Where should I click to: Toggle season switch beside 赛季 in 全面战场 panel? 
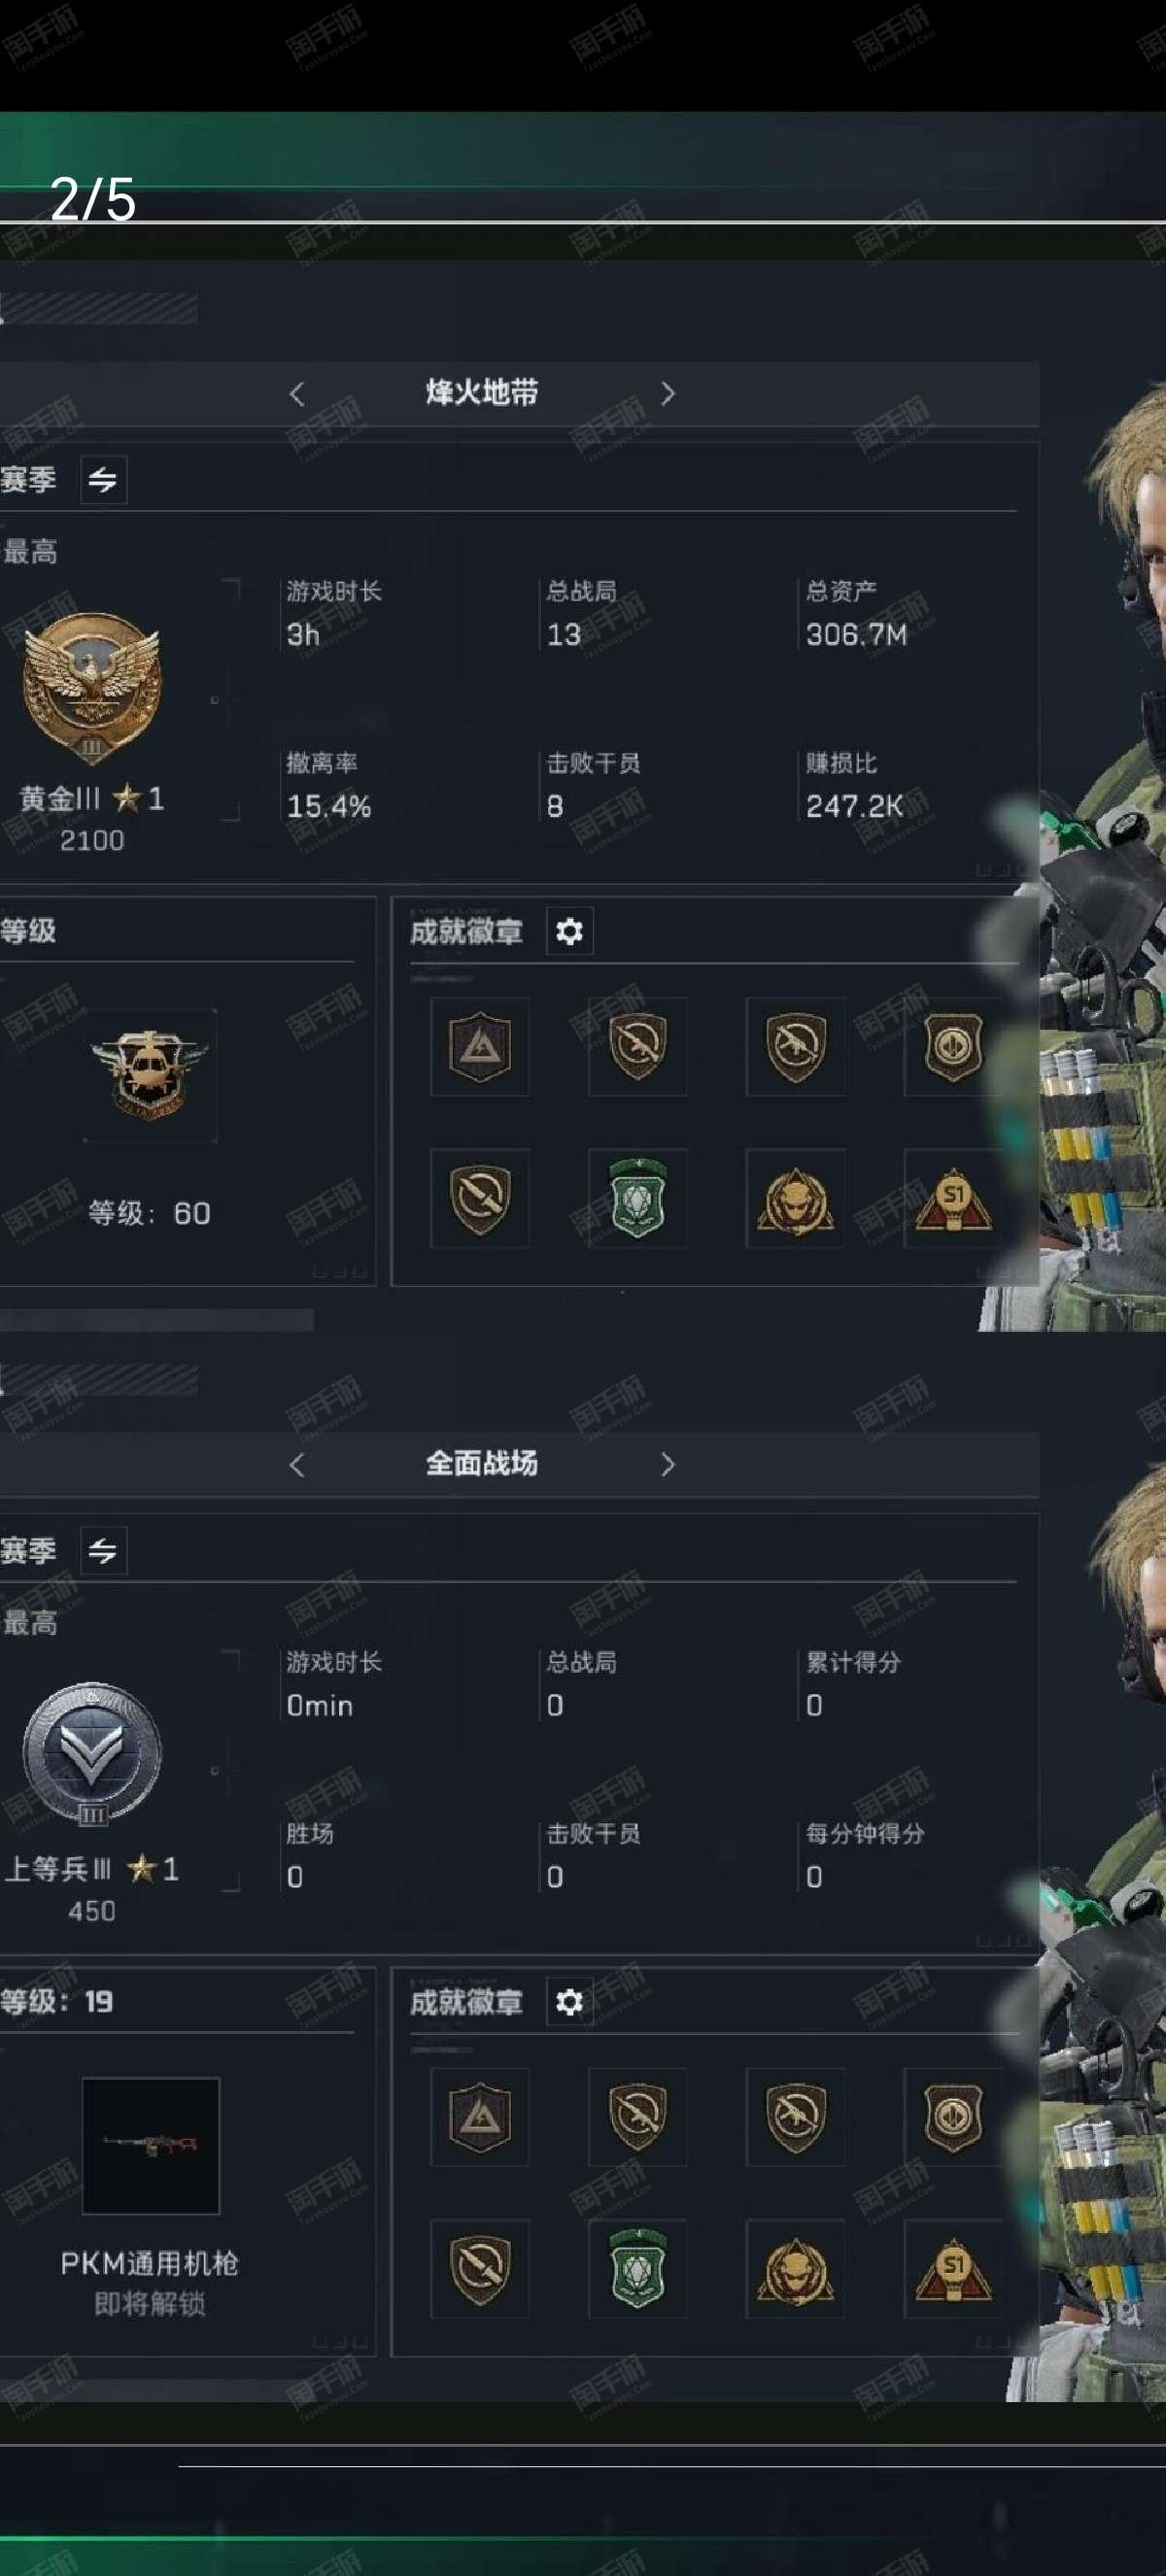click(103, 1550)
